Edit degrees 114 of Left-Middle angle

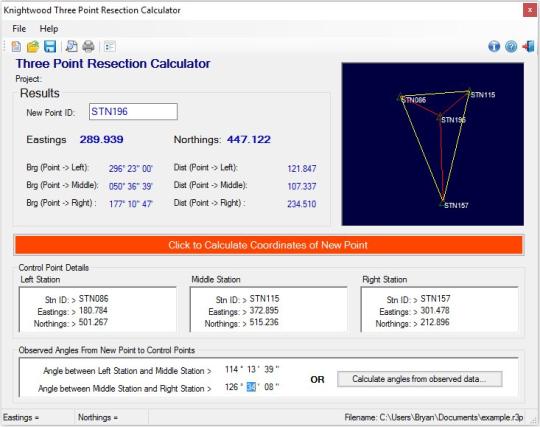tap(232, 369)
